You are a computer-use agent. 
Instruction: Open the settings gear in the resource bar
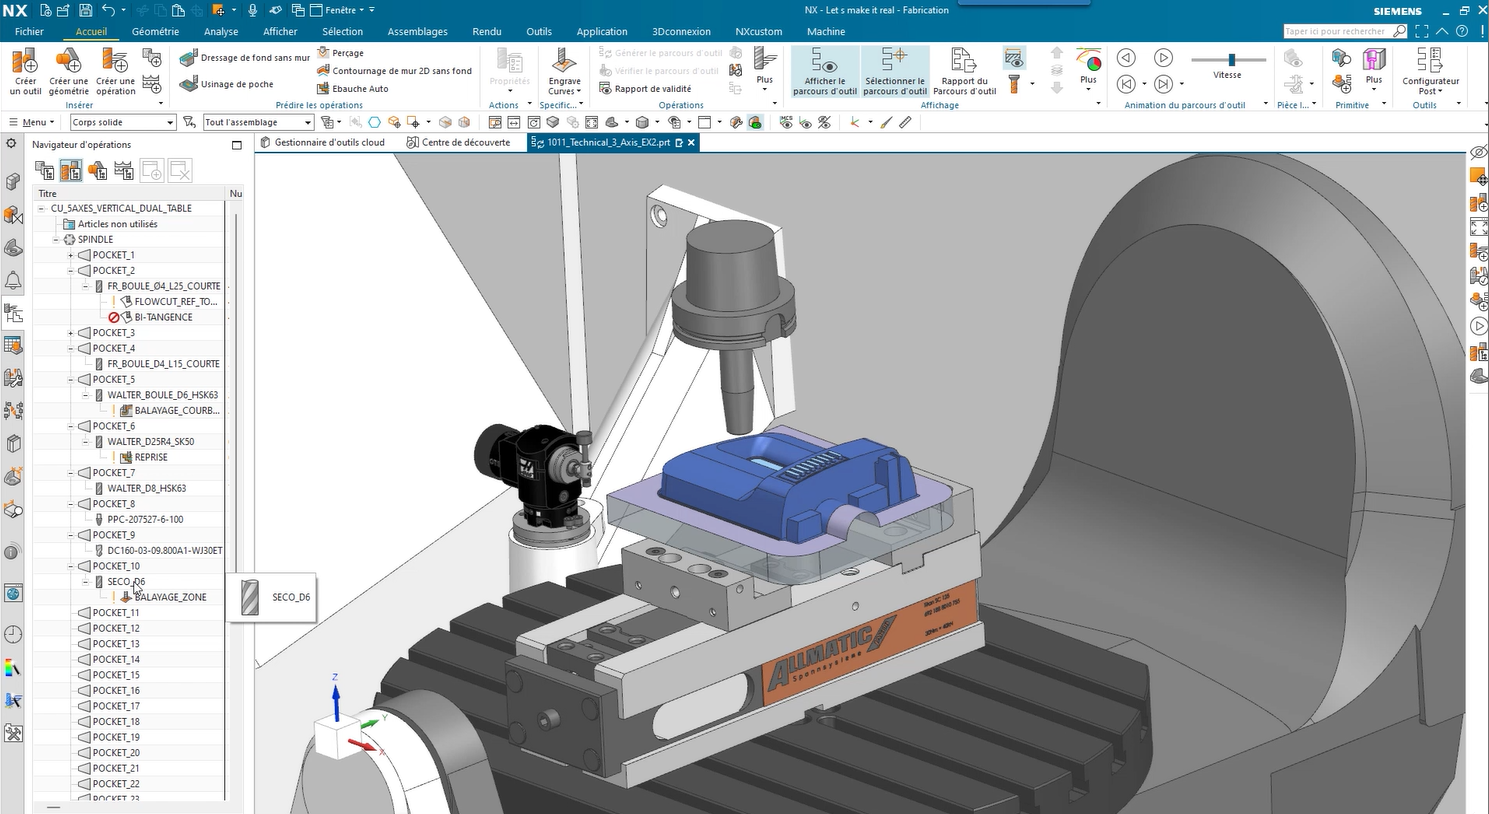click(x=12, y=144)
